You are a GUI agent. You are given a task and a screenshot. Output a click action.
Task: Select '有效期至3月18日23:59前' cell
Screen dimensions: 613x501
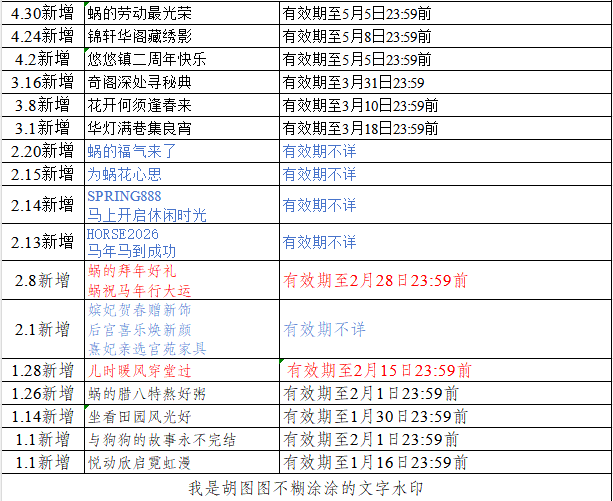point(445,128)
